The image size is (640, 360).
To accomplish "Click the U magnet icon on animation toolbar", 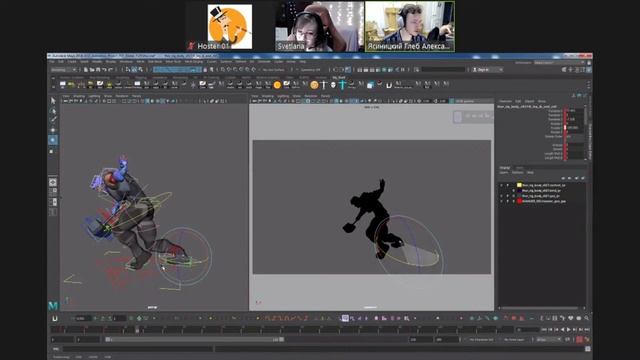I will (55, 318).
